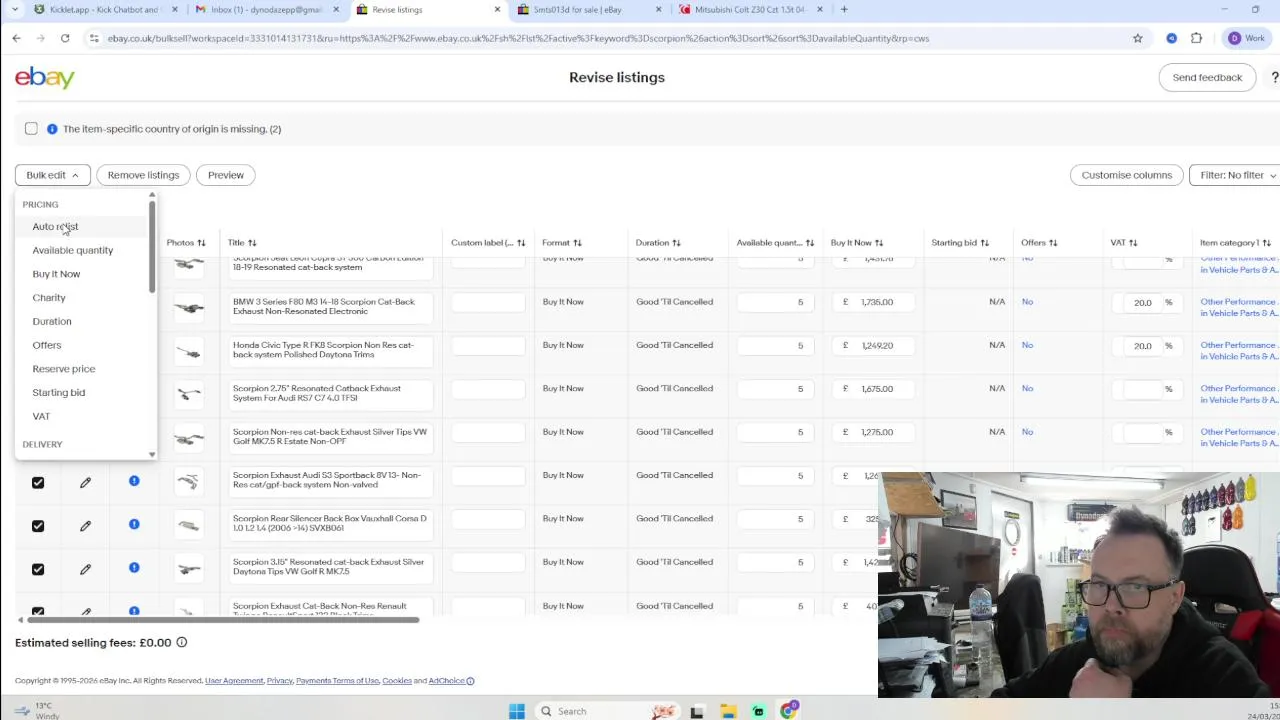This screenshot has width=1280, height=720.
Task: Choose Starting bid in Bulk edit menu
Action: [x=59, y=393]
